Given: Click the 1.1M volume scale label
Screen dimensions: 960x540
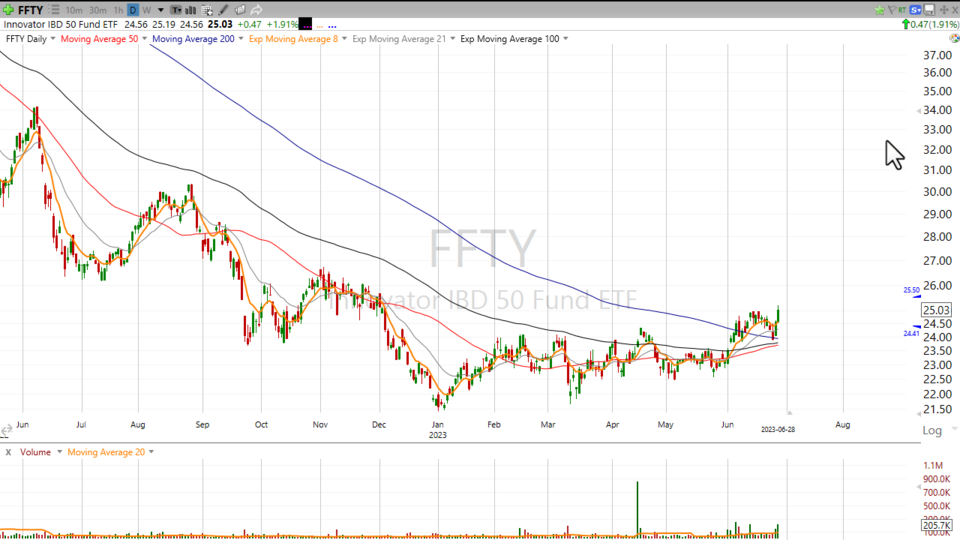Looking at the screenshot, I should (933, 465).
